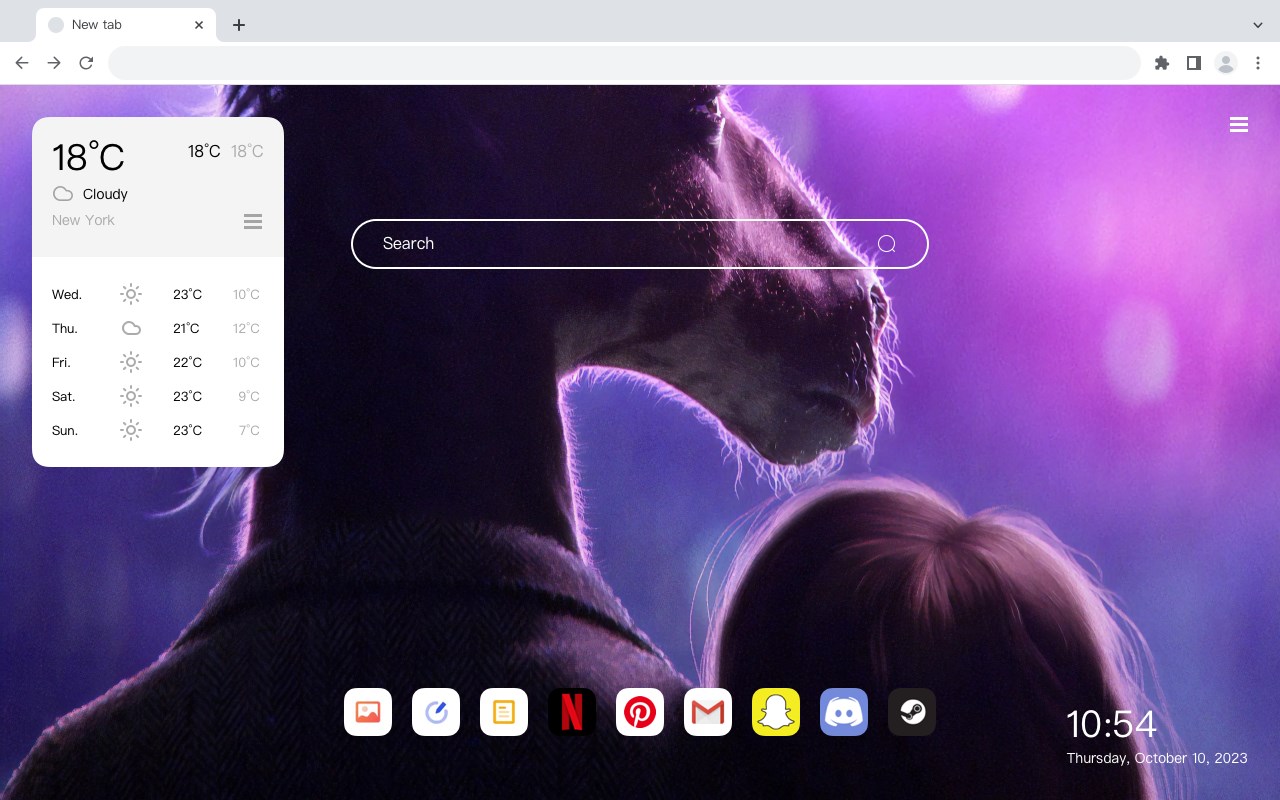Click the magnifier search icon
Screen dimensions: 1280x800
tap(887, 244)
